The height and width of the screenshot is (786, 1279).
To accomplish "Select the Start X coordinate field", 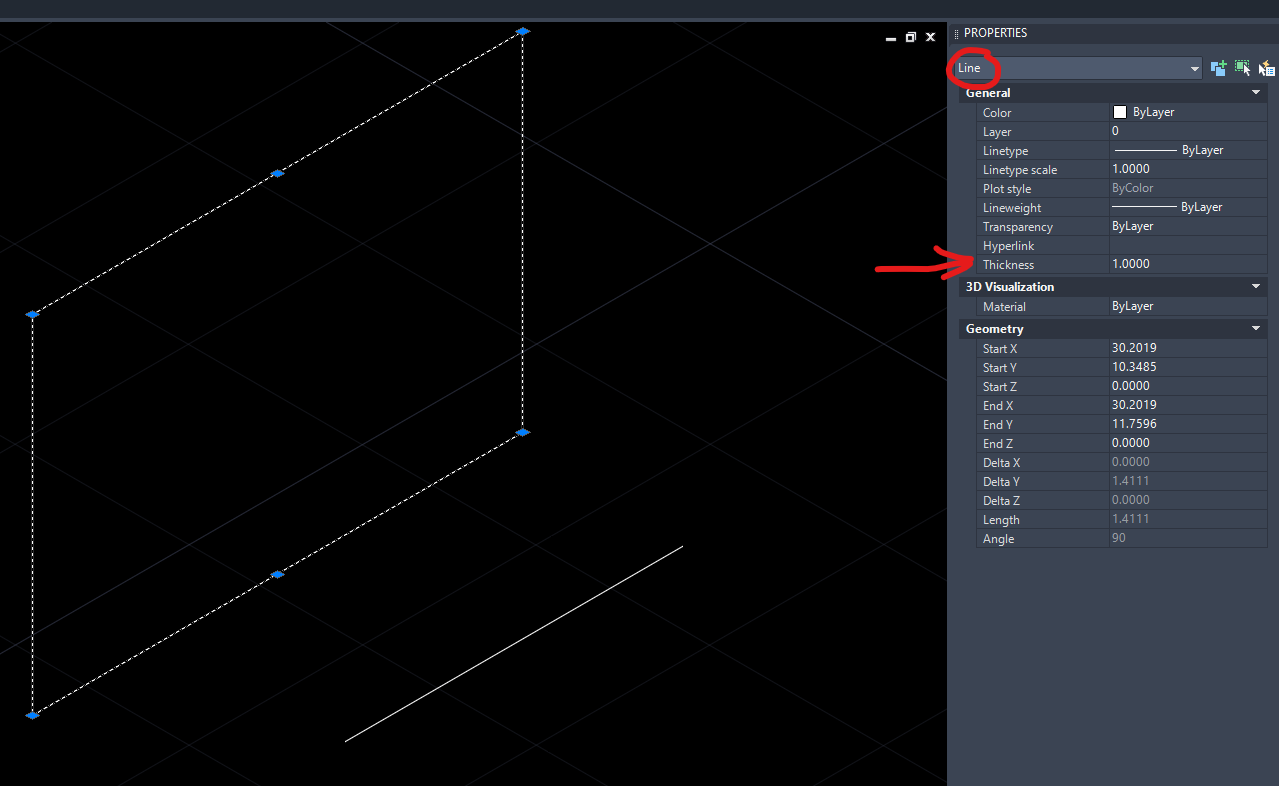I will point(1188,348).
